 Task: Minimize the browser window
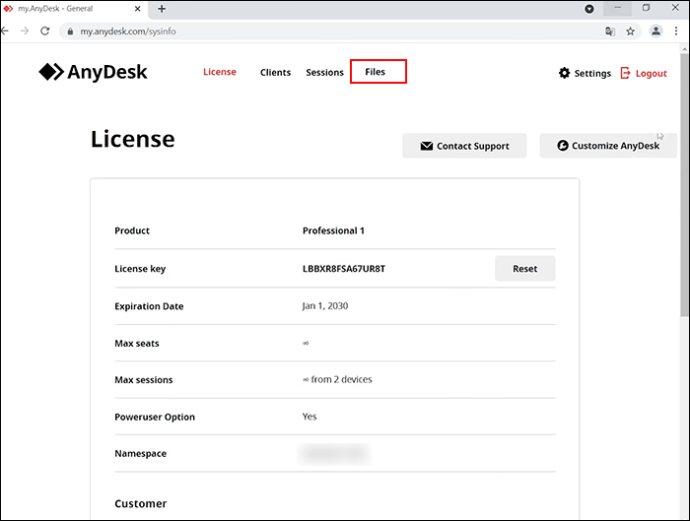(x=617, y=8)
